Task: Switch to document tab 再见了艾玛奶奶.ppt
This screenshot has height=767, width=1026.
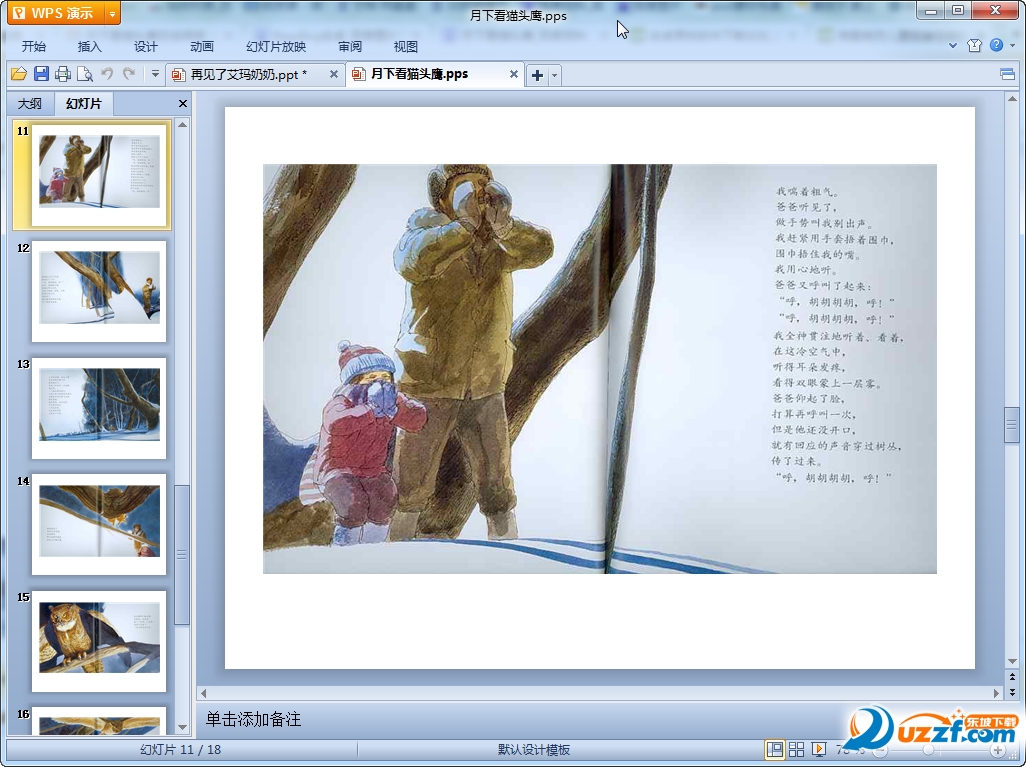Action: (x=247, y=75)
